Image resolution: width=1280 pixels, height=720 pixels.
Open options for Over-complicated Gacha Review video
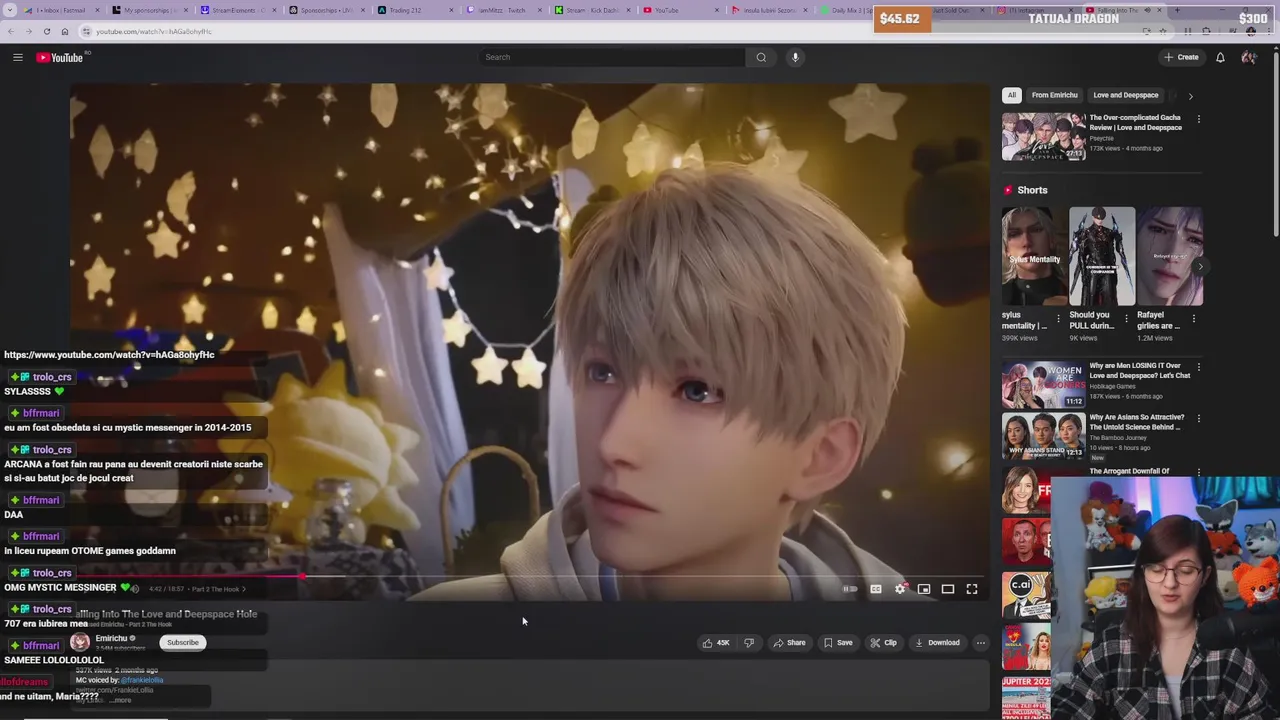pyautogui.click(x=1199, y=119)
